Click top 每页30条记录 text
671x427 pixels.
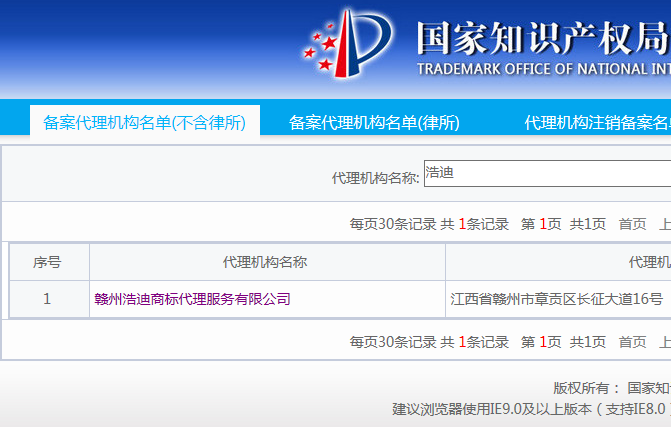coord(393,224)
